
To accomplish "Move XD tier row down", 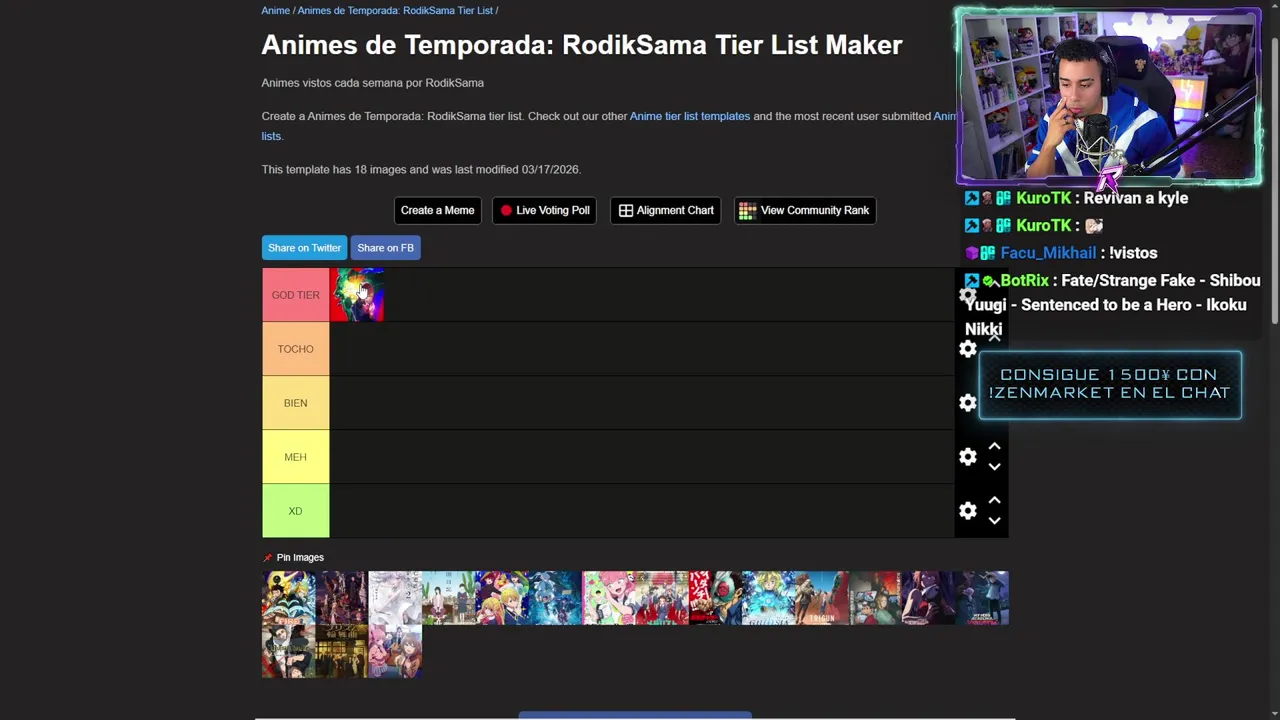I will [x=994, y=521].
